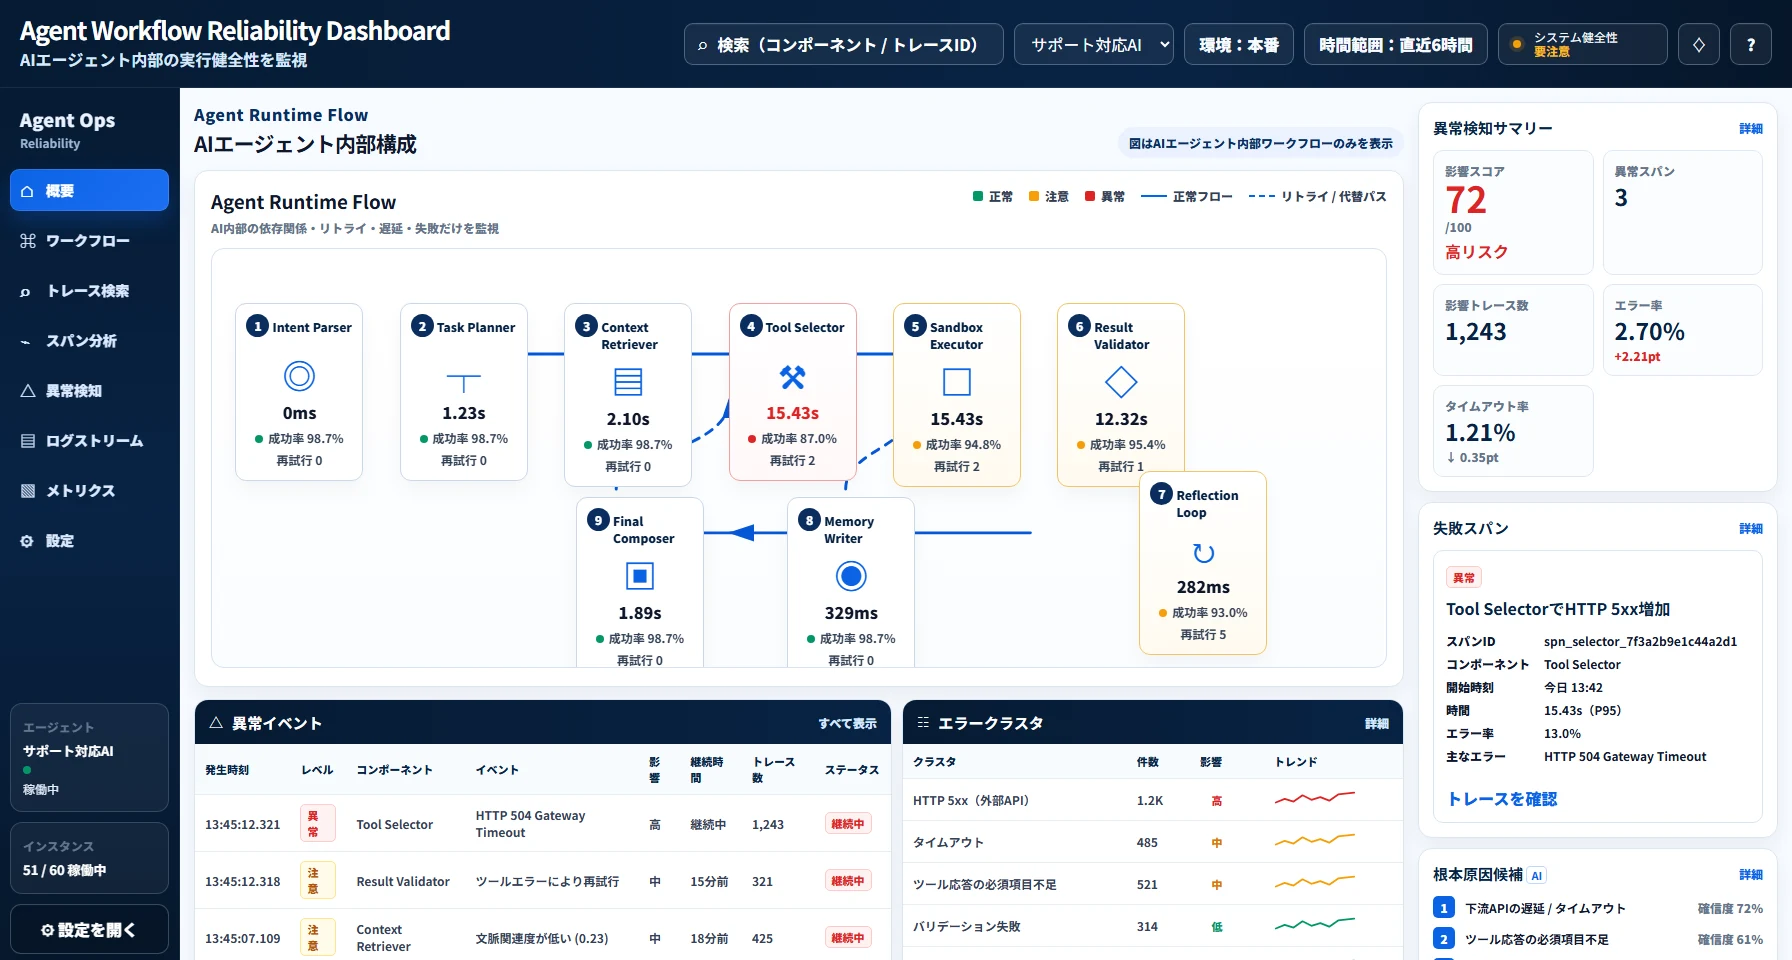Viewport: 1792px width, 960px height.
Task: Click the red 異常 legend swatch
Action: (x=1090, y=196)
